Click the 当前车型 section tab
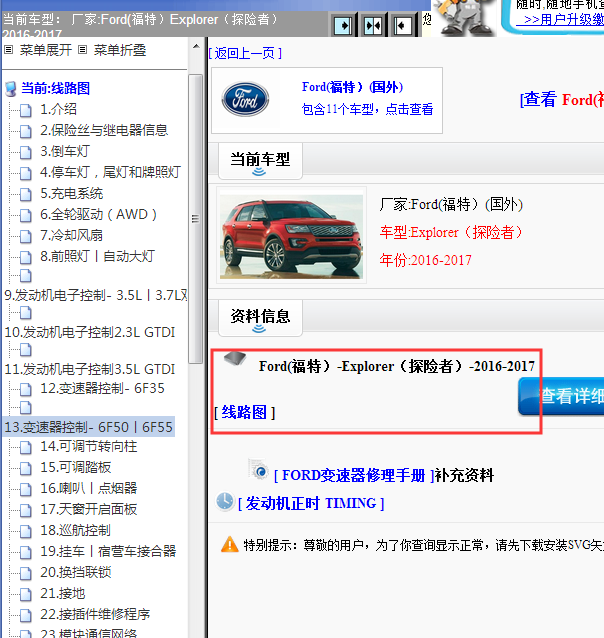The height and width of the screenshot is (638, 604). tap(260, 161)
